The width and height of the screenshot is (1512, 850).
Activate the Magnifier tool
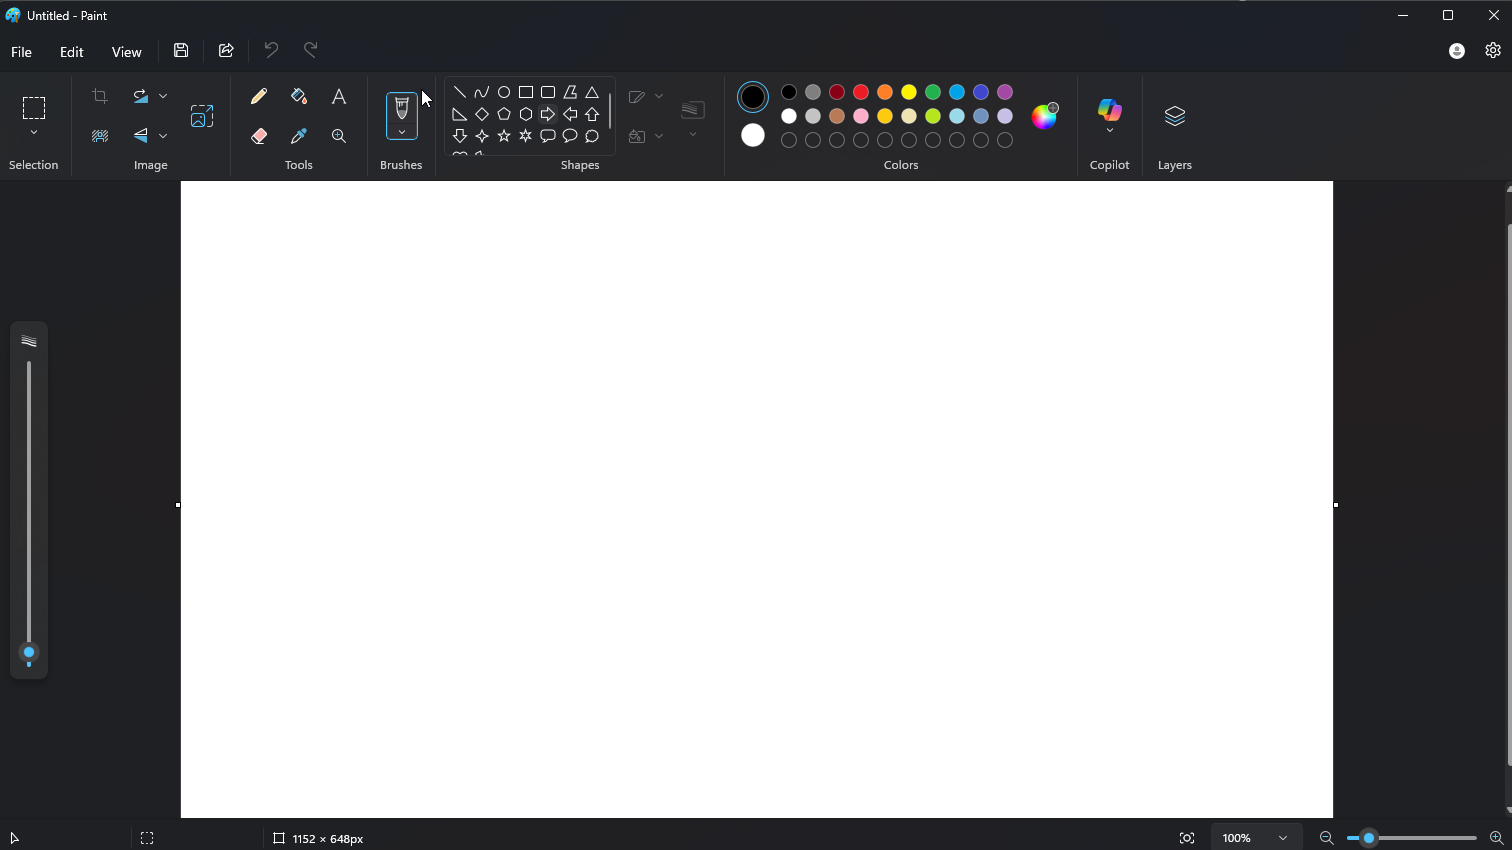coord(339,136)
